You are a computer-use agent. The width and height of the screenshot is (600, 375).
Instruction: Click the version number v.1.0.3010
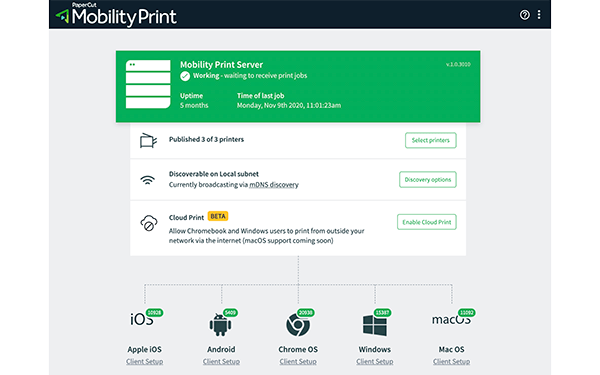458,64
